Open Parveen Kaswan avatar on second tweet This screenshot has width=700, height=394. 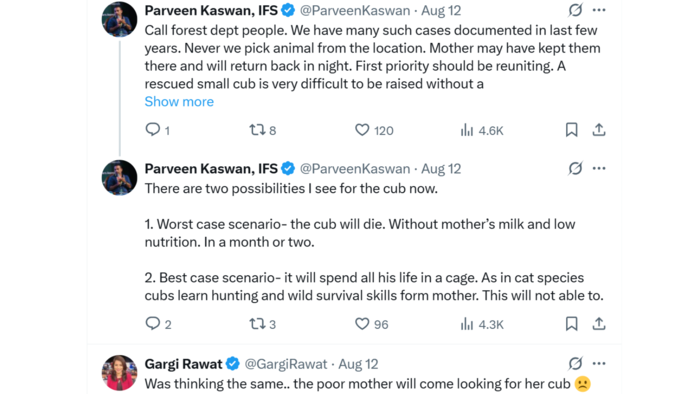pyautogui.click(x=119, y=178)
